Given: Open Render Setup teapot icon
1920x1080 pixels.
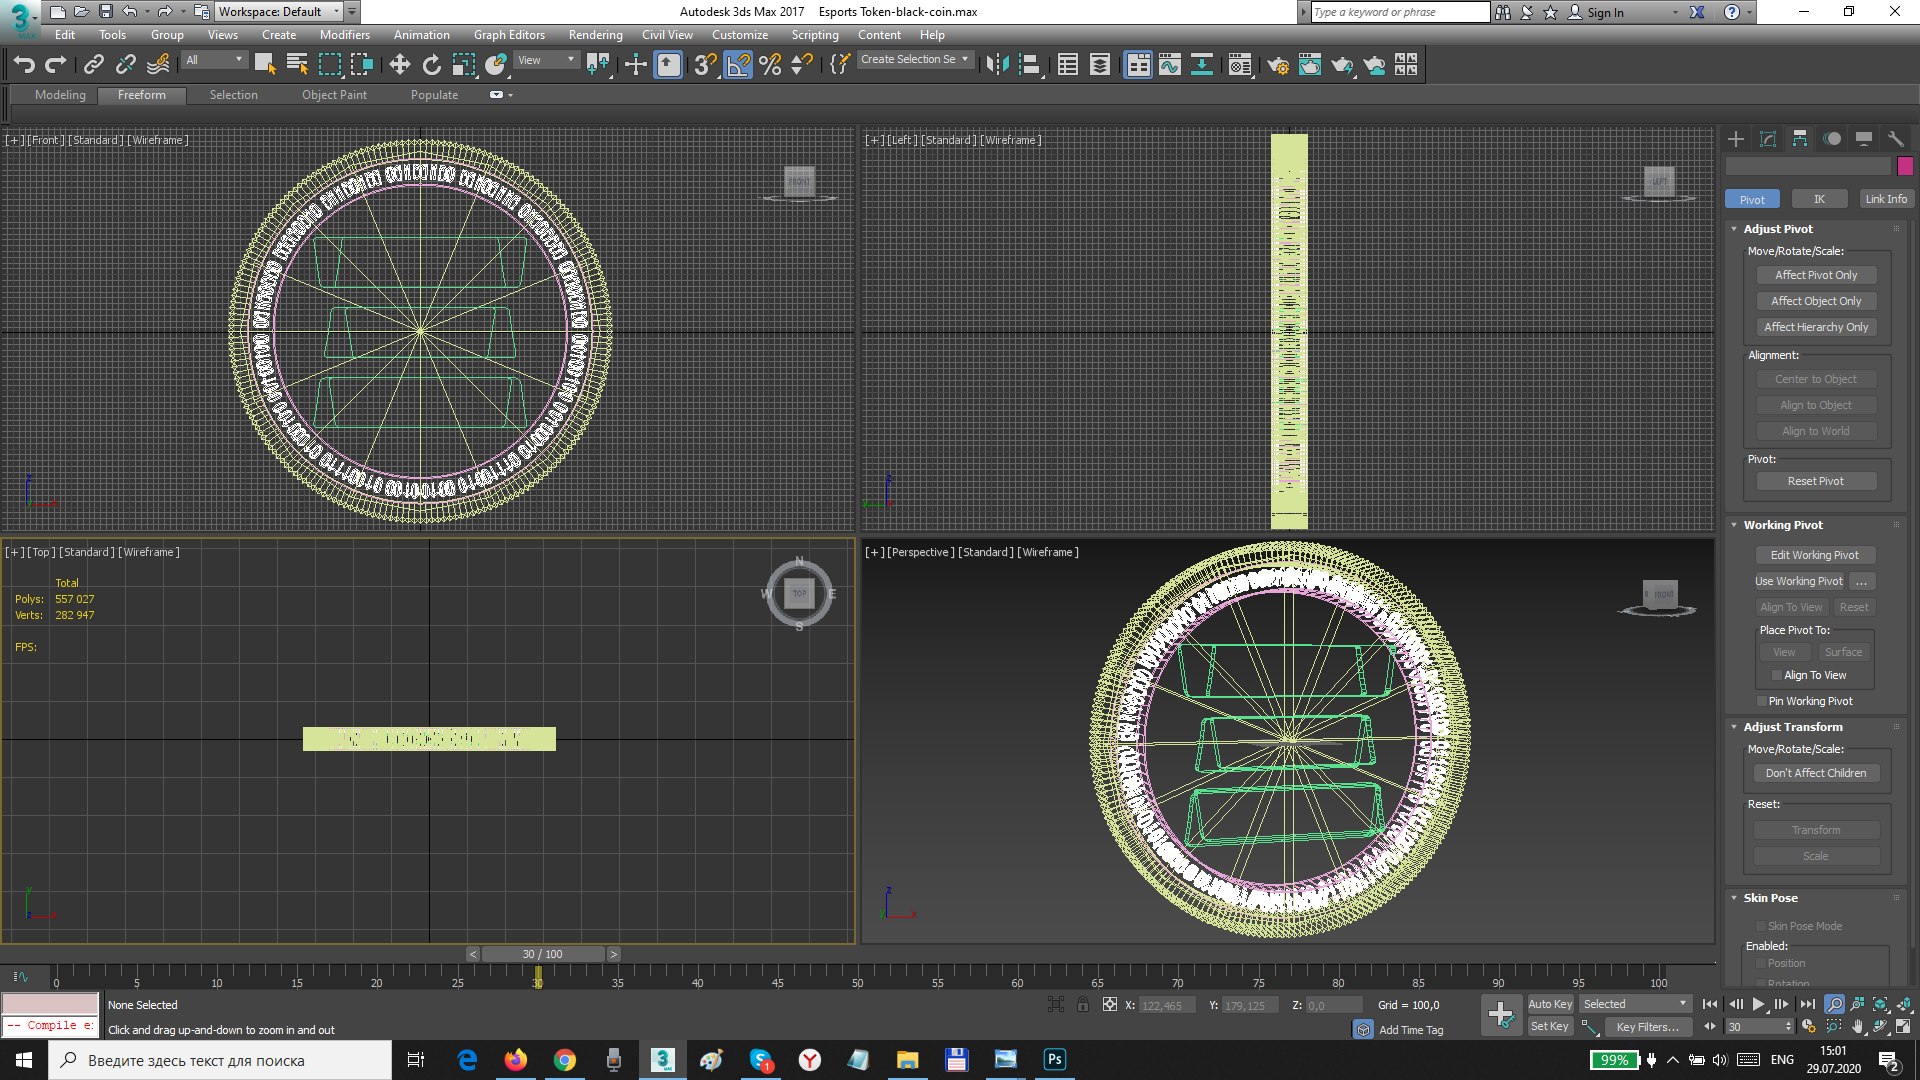Looking at the screenshot, I should tap(1278, 65).
